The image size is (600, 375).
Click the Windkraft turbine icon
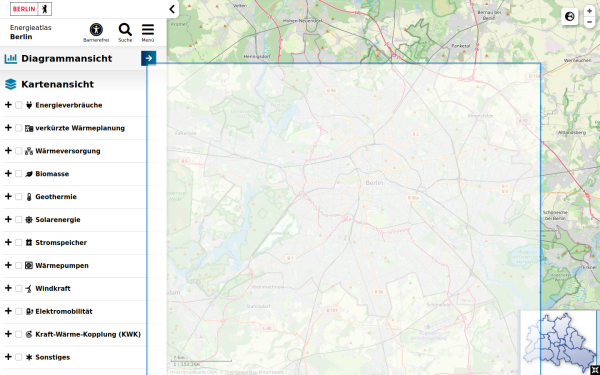coord(29,289)
